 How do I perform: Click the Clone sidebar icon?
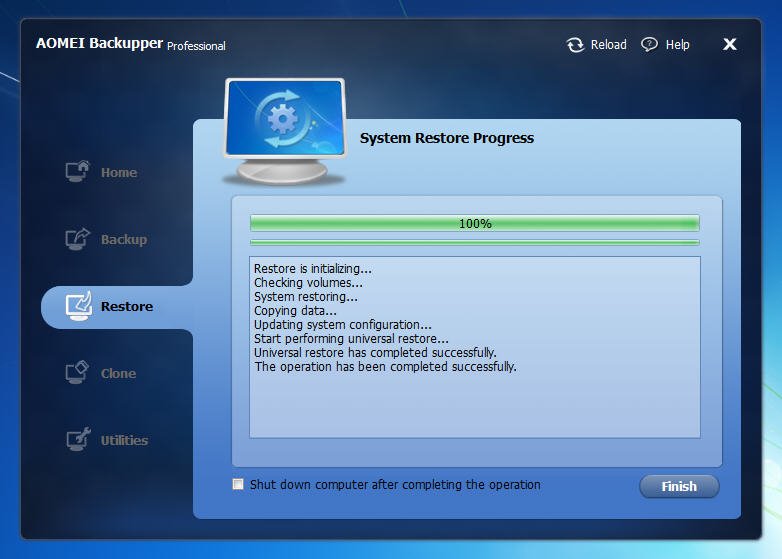[77, 373]
